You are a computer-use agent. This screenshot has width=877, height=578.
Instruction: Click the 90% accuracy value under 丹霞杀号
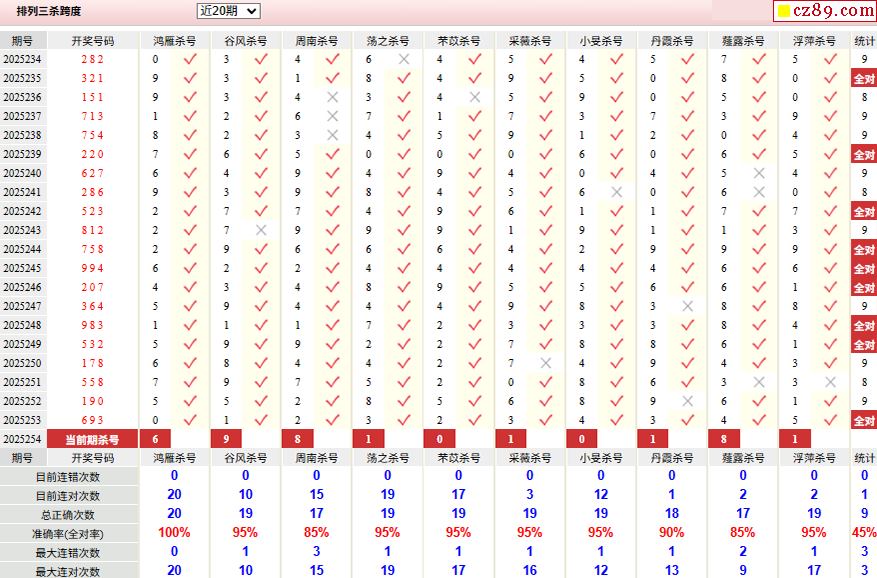tap(672, 532)
